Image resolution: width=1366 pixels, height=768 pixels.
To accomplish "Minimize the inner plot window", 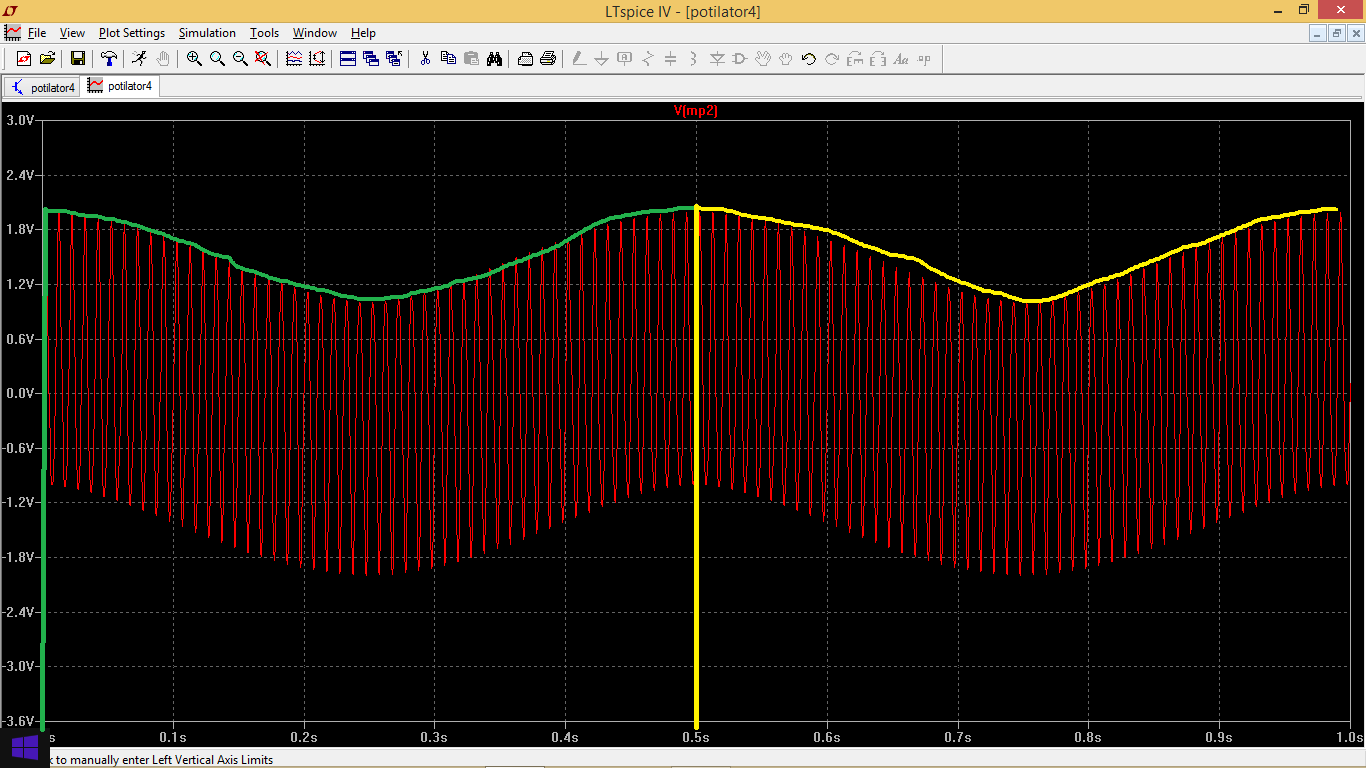I will (1318, 33).
